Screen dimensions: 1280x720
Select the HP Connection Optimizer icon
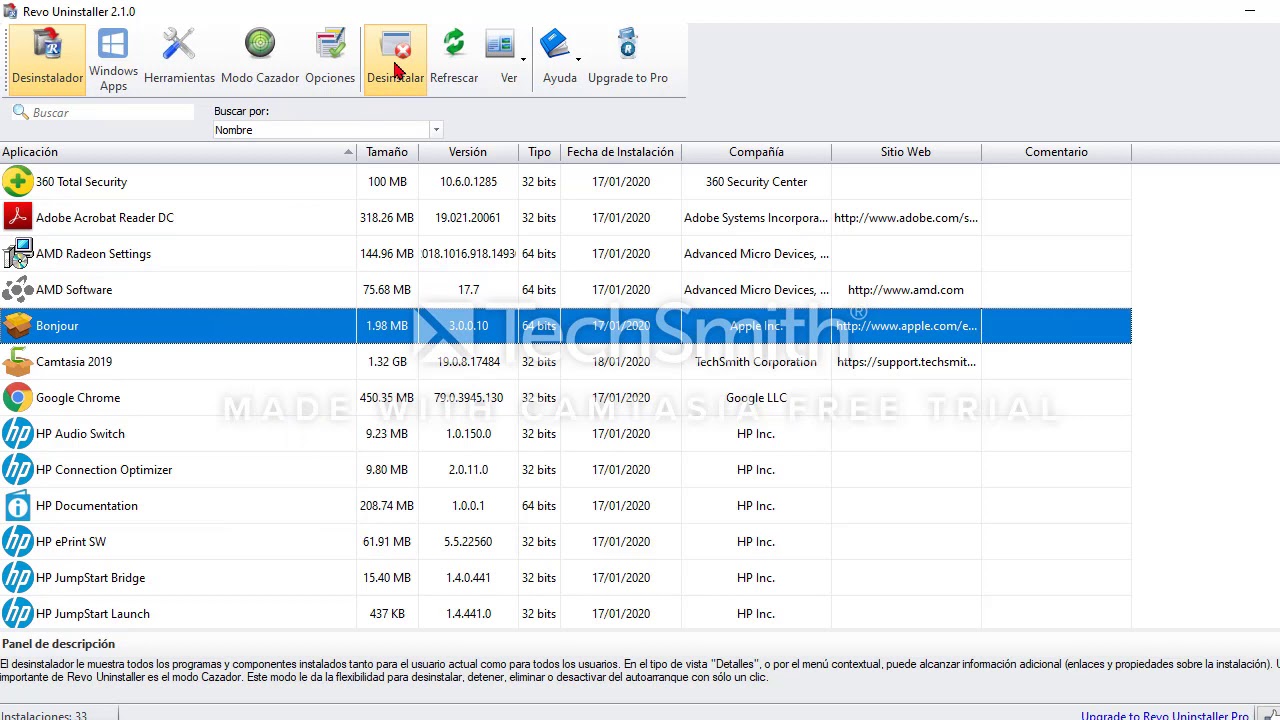tap(18, 470)
